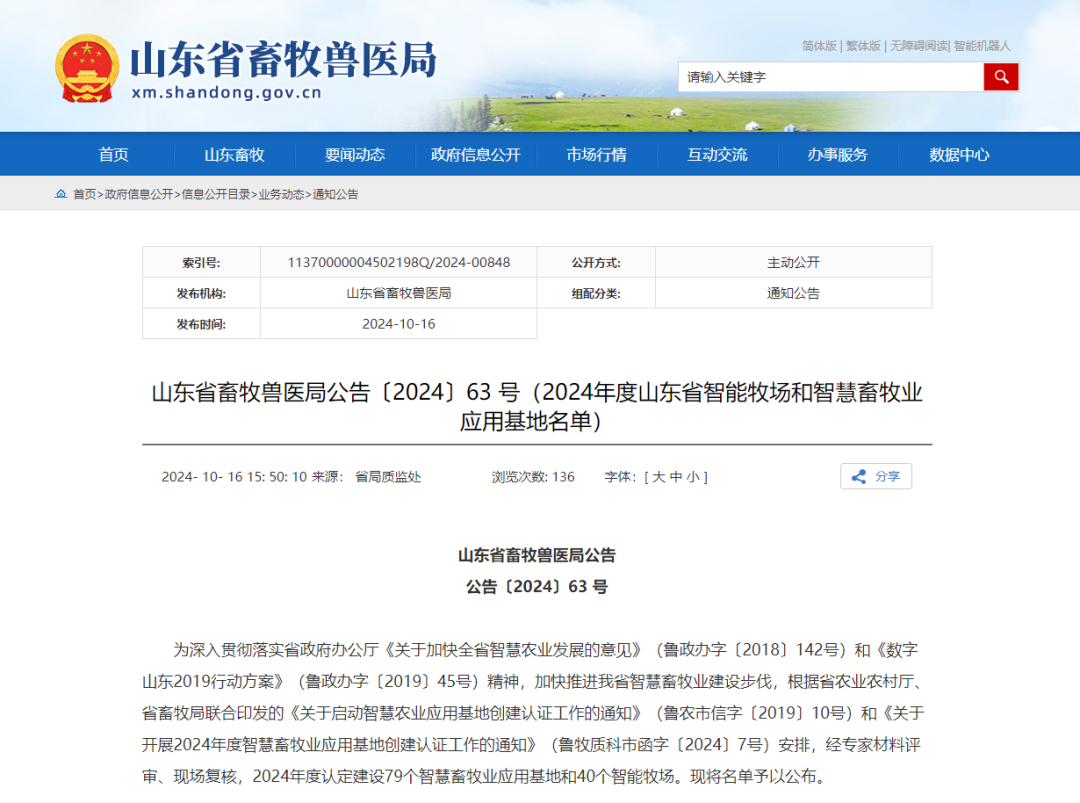Screen dimensions: 1080x803
Task: Click the national emblem logo
Action: (x=86, y=68)
